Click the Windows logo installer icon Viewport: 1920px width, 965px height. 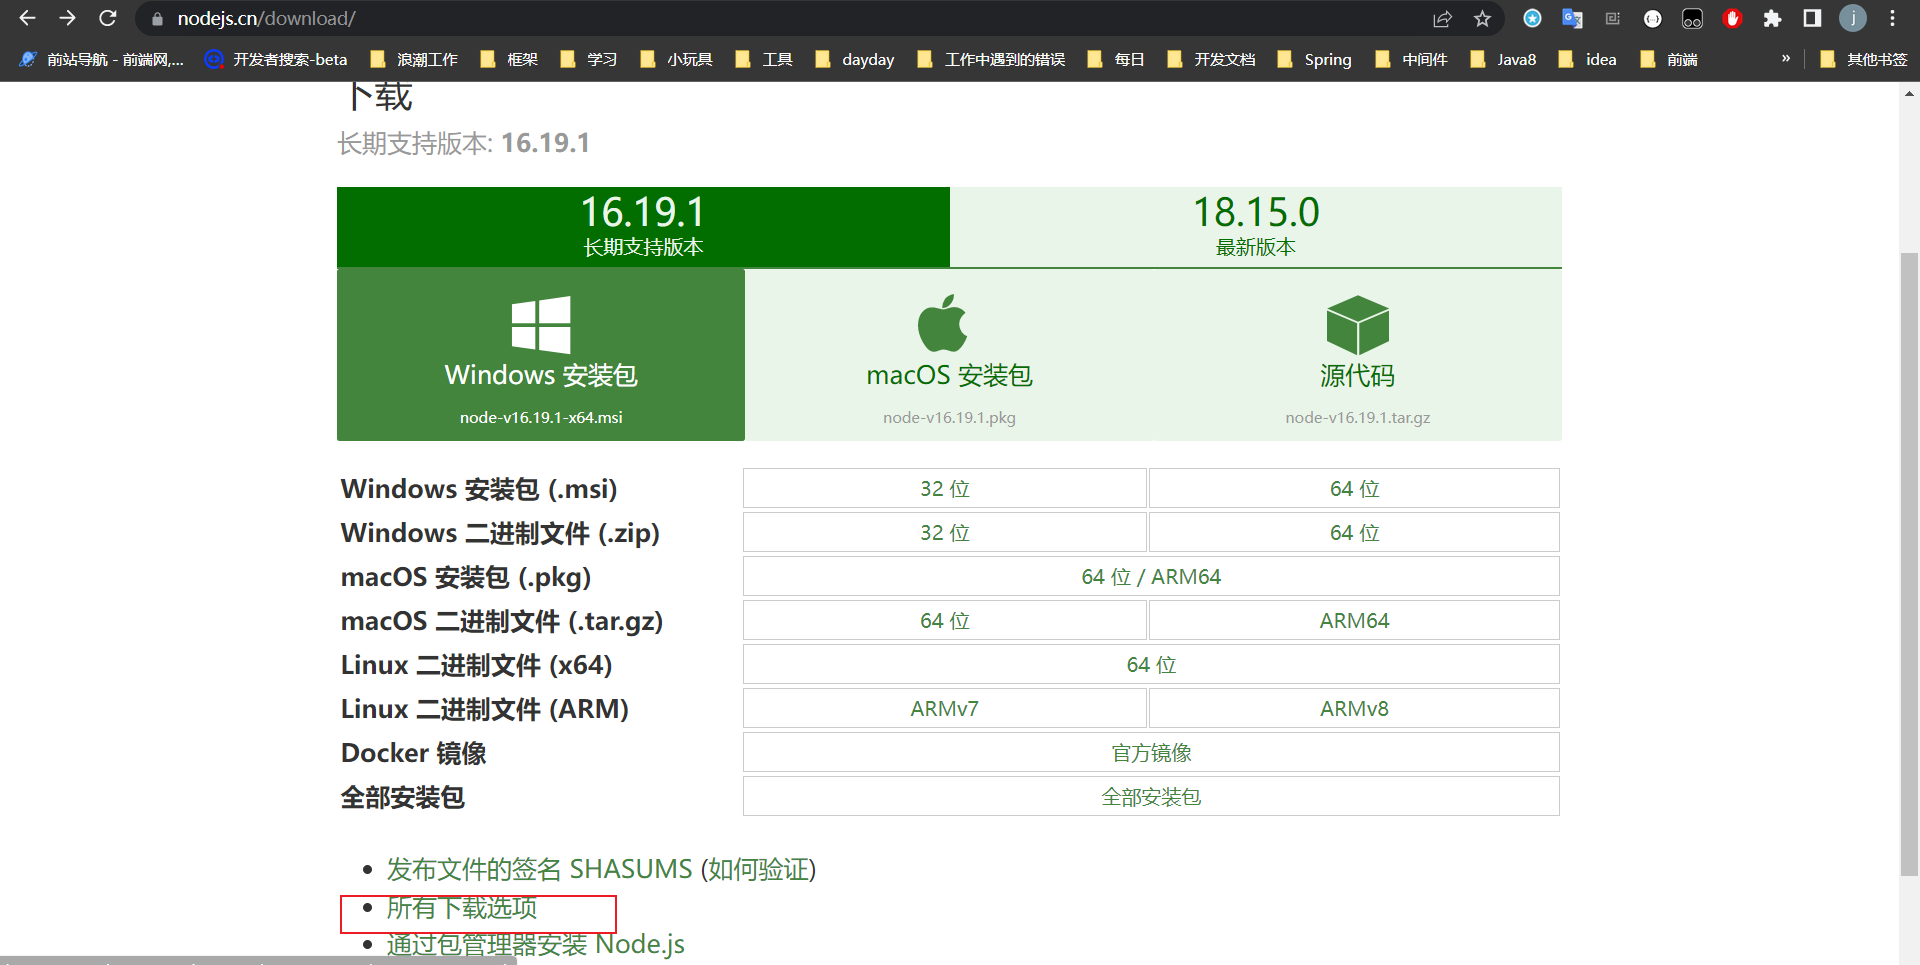point(541,324)
